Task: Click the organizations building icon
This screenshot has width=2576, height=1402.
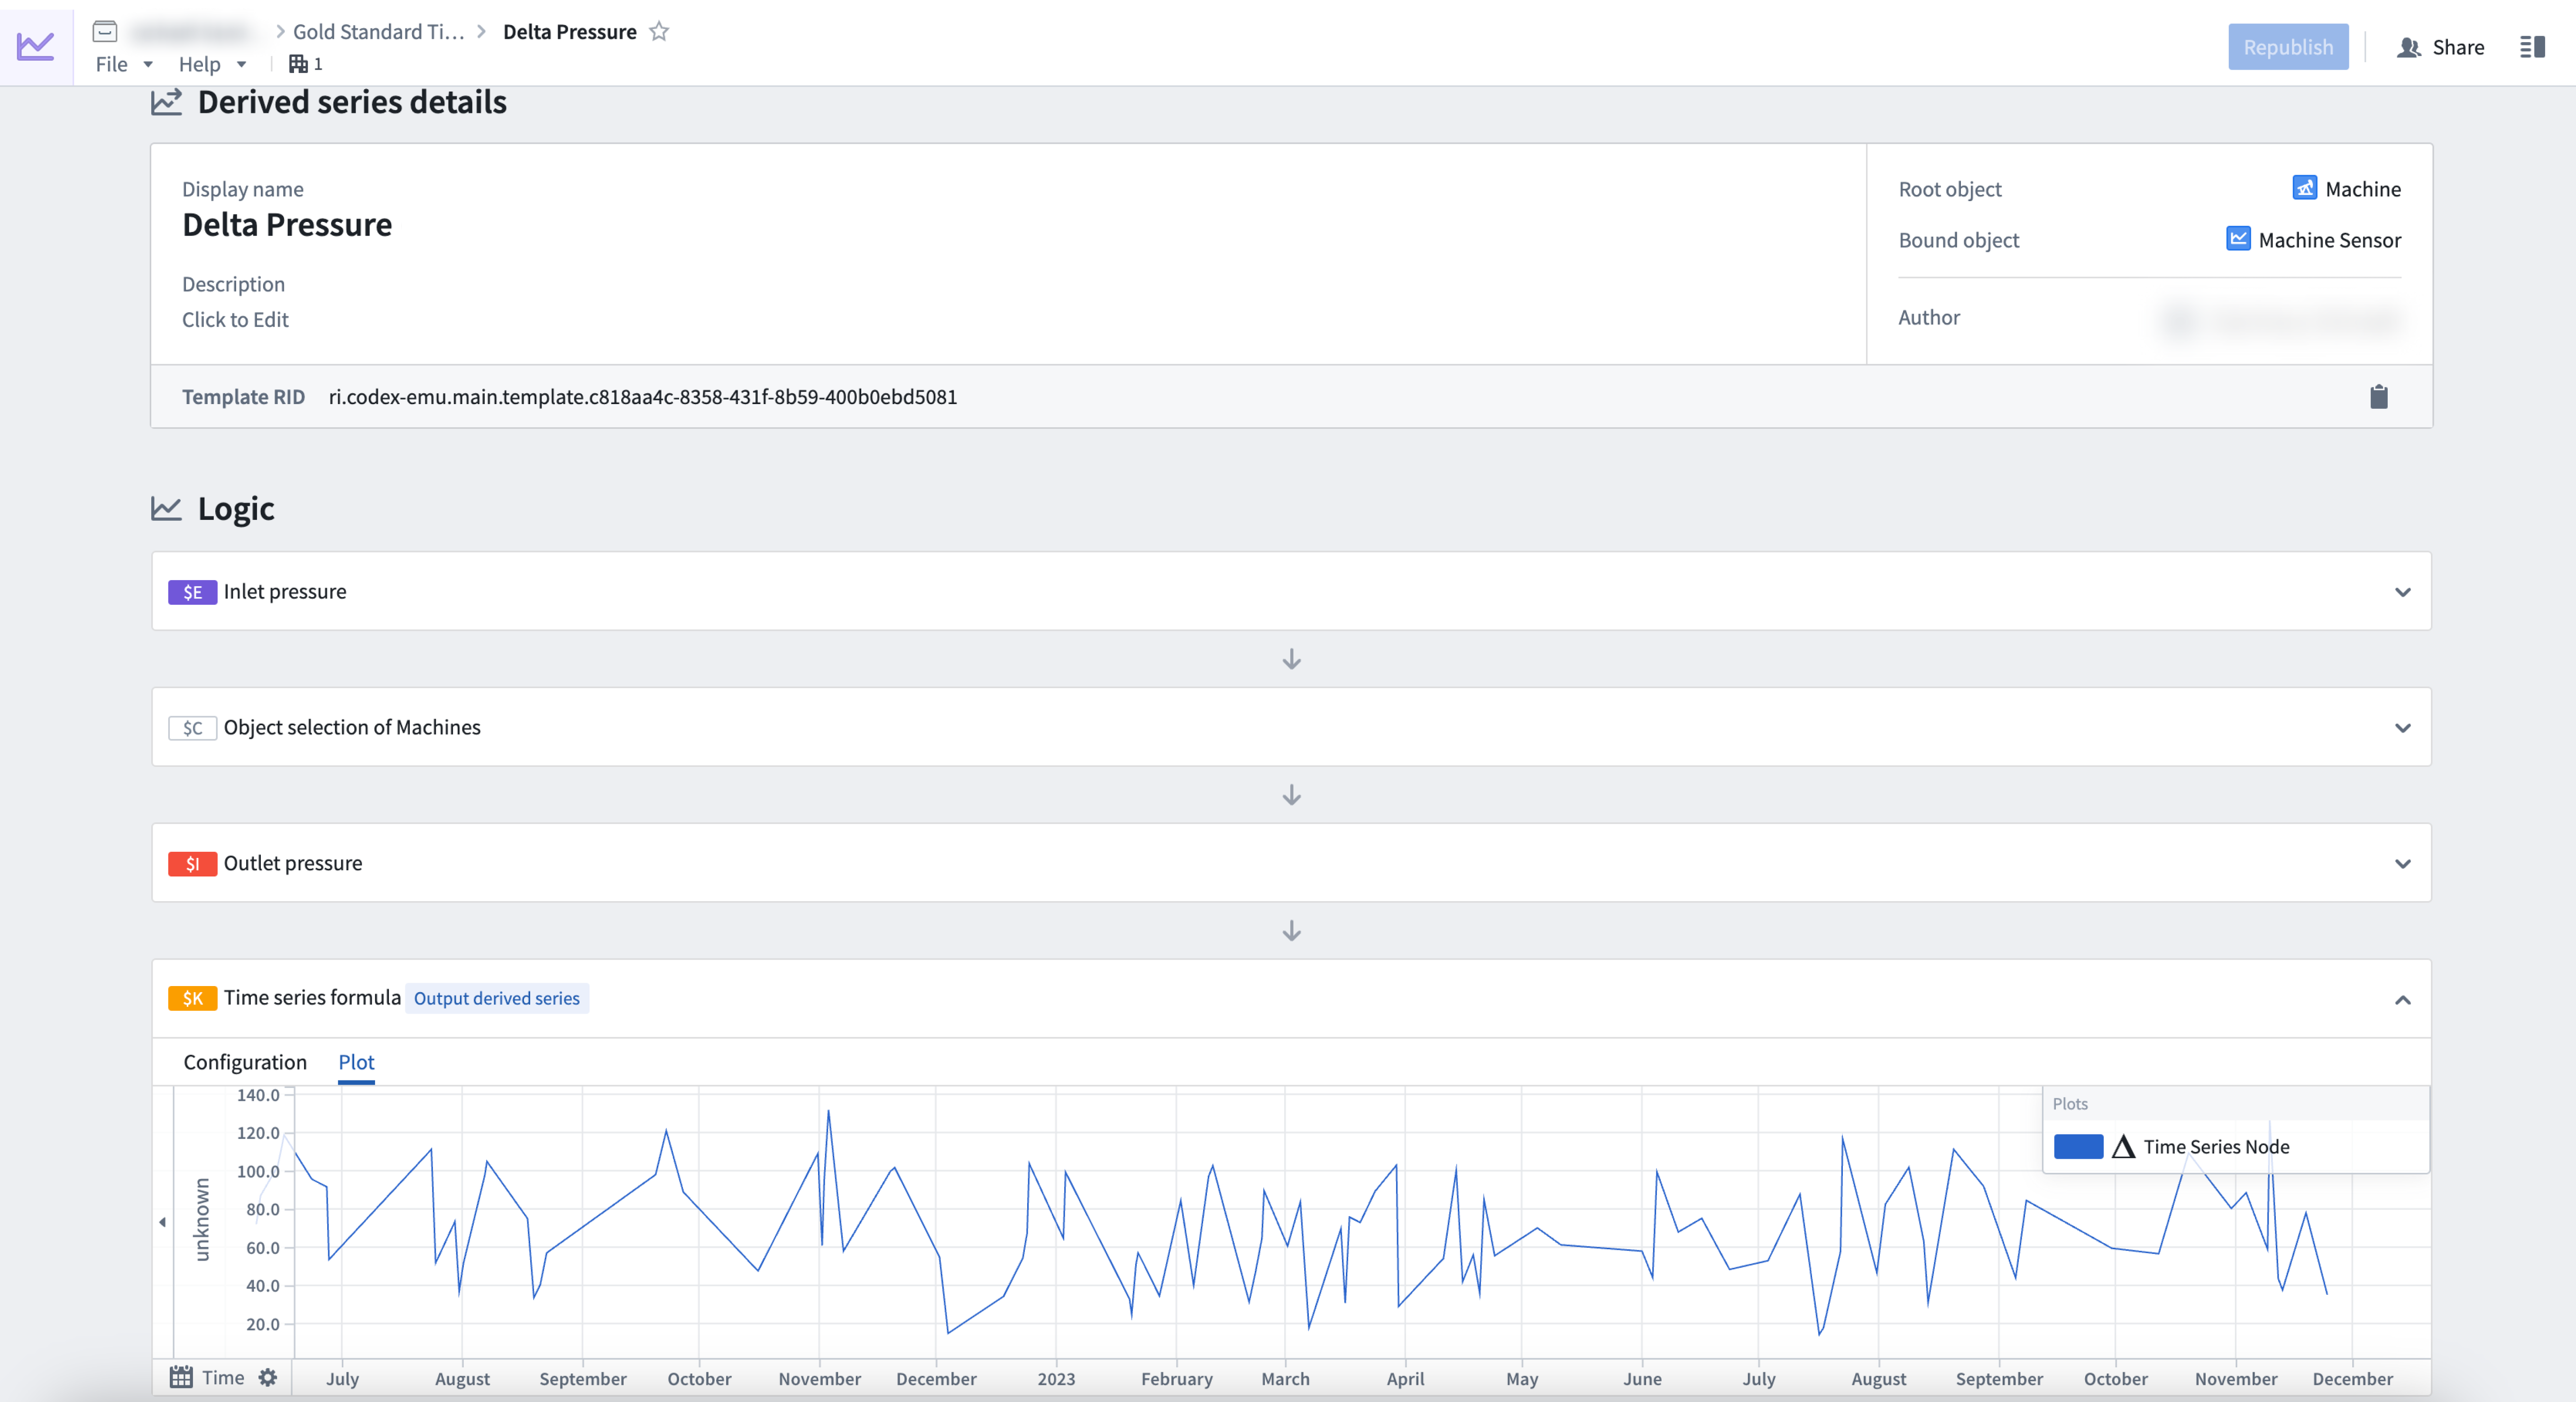Action: (298, 64)
